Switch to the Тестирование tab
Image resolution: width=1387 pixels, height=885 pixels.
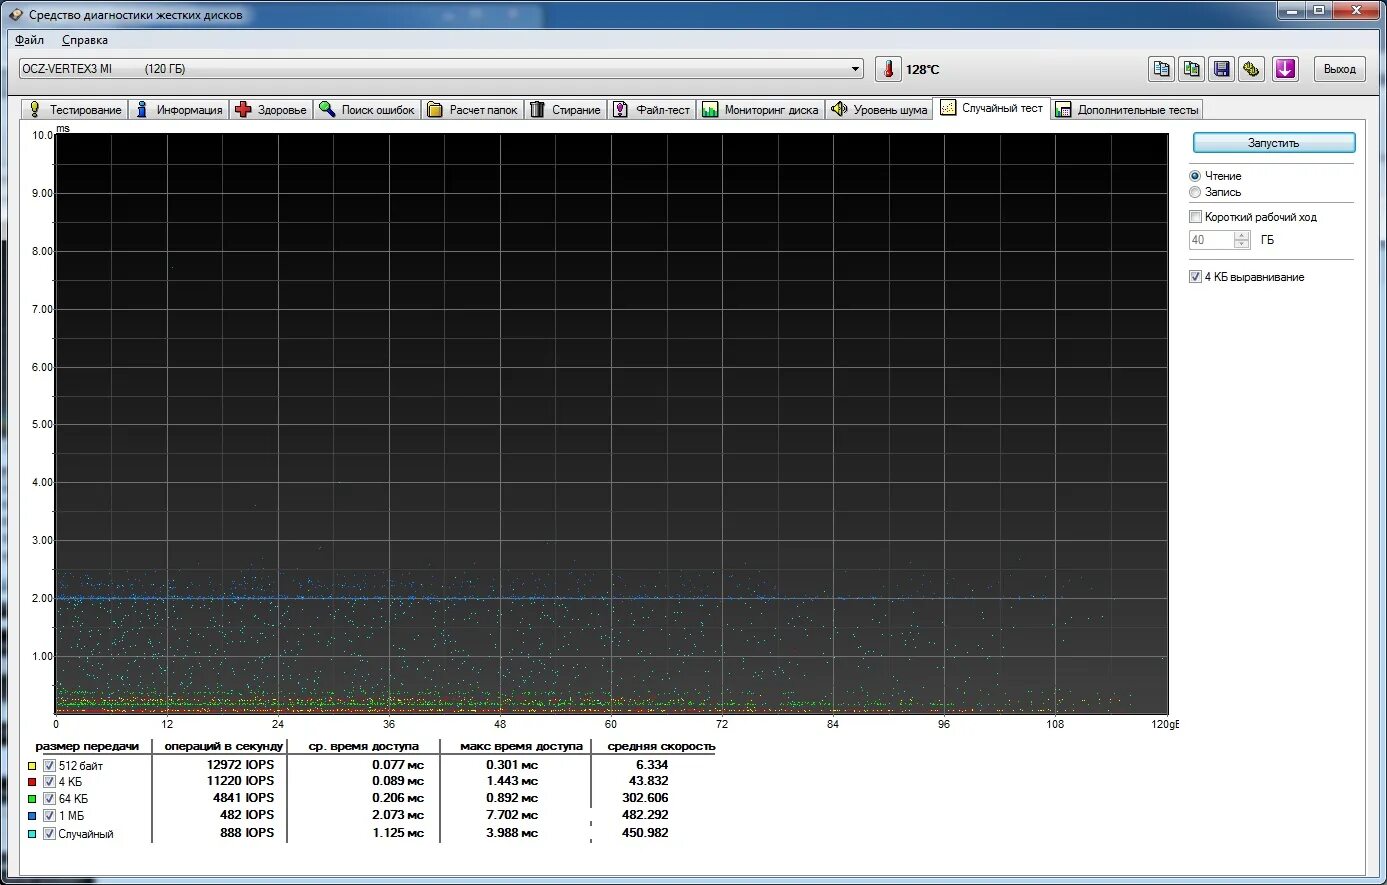76,110
